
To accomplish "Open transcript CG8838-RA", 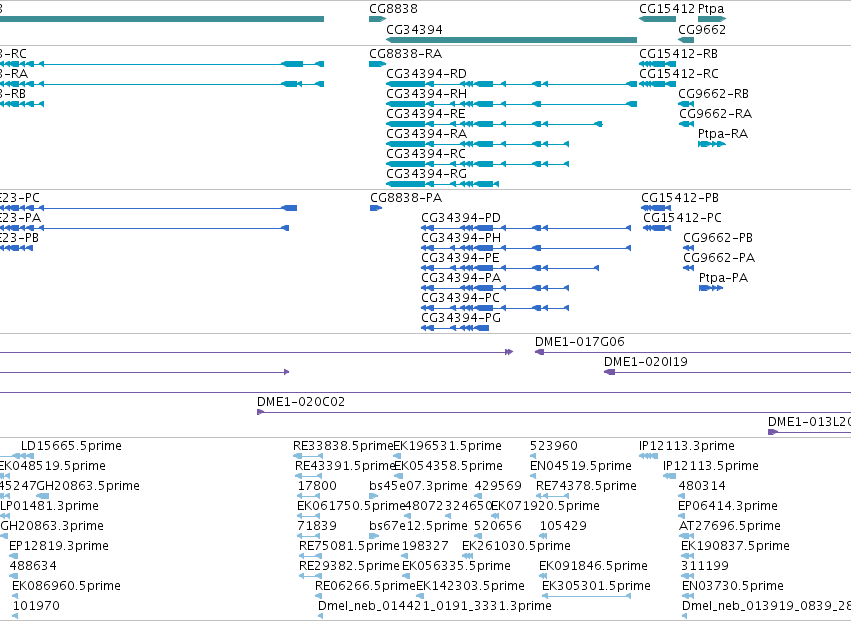I will point(405,54).
